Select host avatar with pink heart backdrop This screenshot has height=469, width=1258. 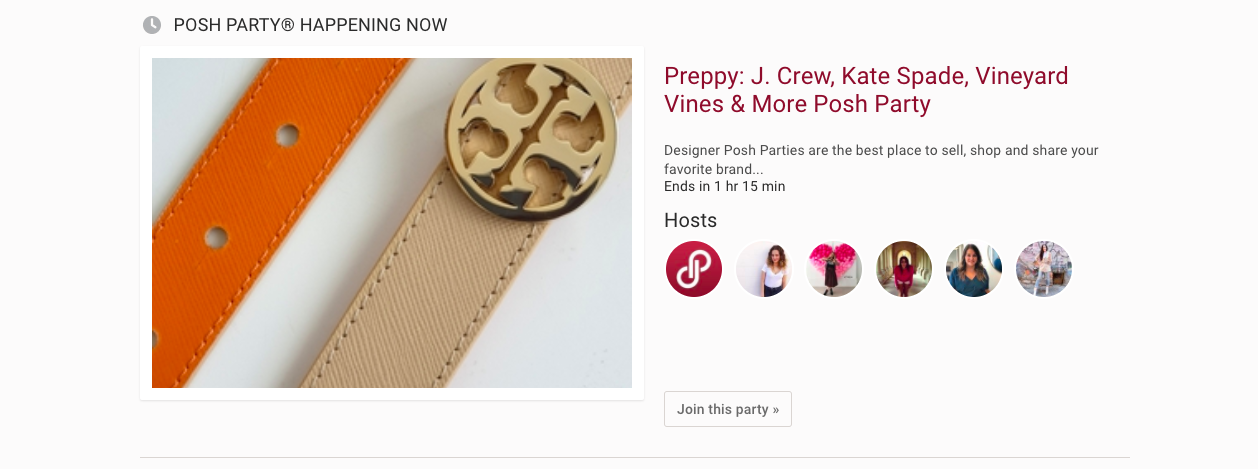834,269
